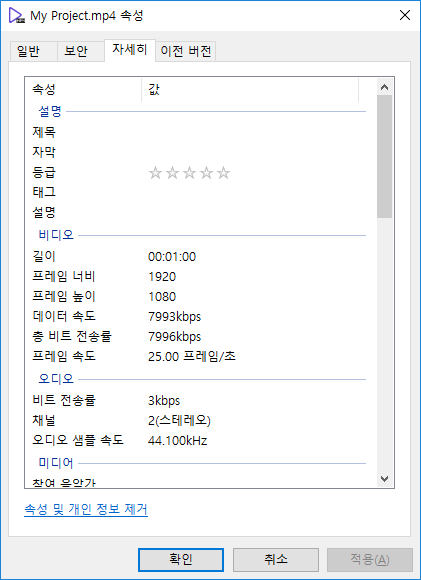Click the video file icon in title bar
Image resolution: width=421 pixels, height=580 pixels.
(x=16, y=16)
